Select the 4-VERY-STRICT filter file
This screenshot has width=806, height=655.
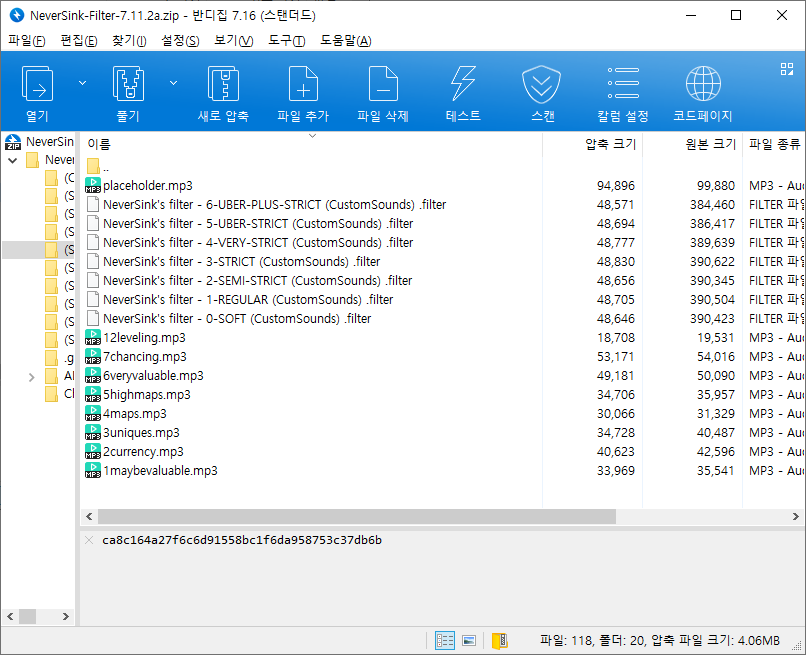250,243
